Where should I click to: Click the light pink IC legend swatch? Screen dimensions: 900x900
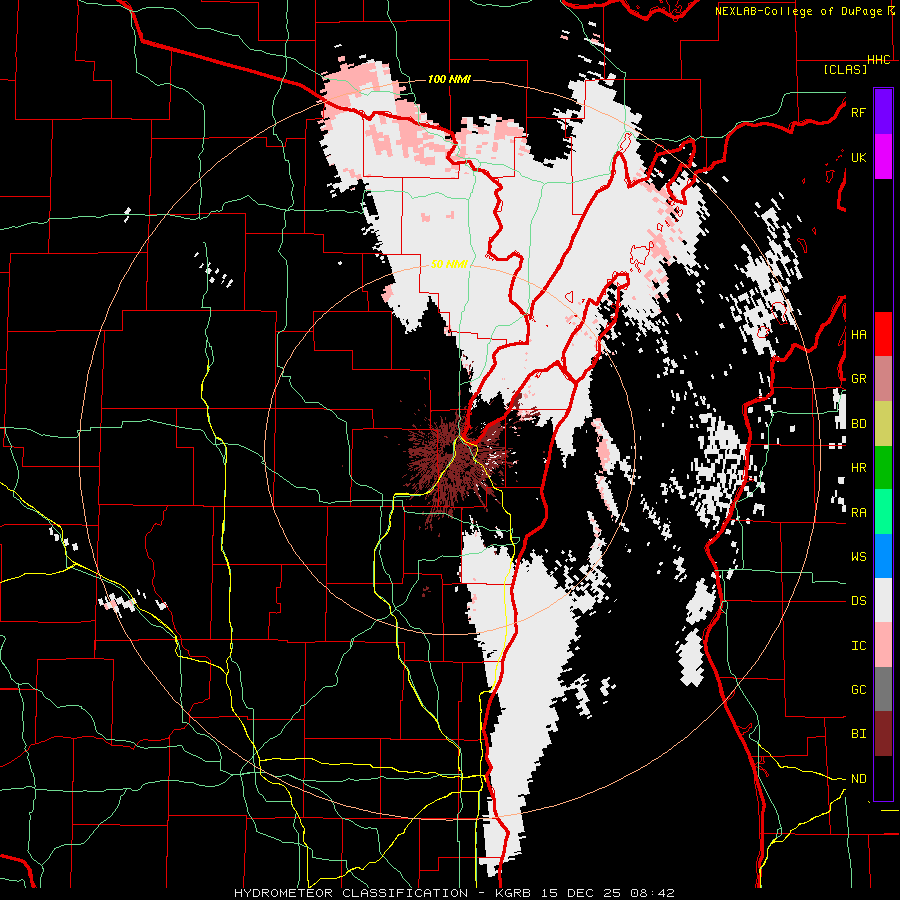pyautogui.click(x=883, y=645)
